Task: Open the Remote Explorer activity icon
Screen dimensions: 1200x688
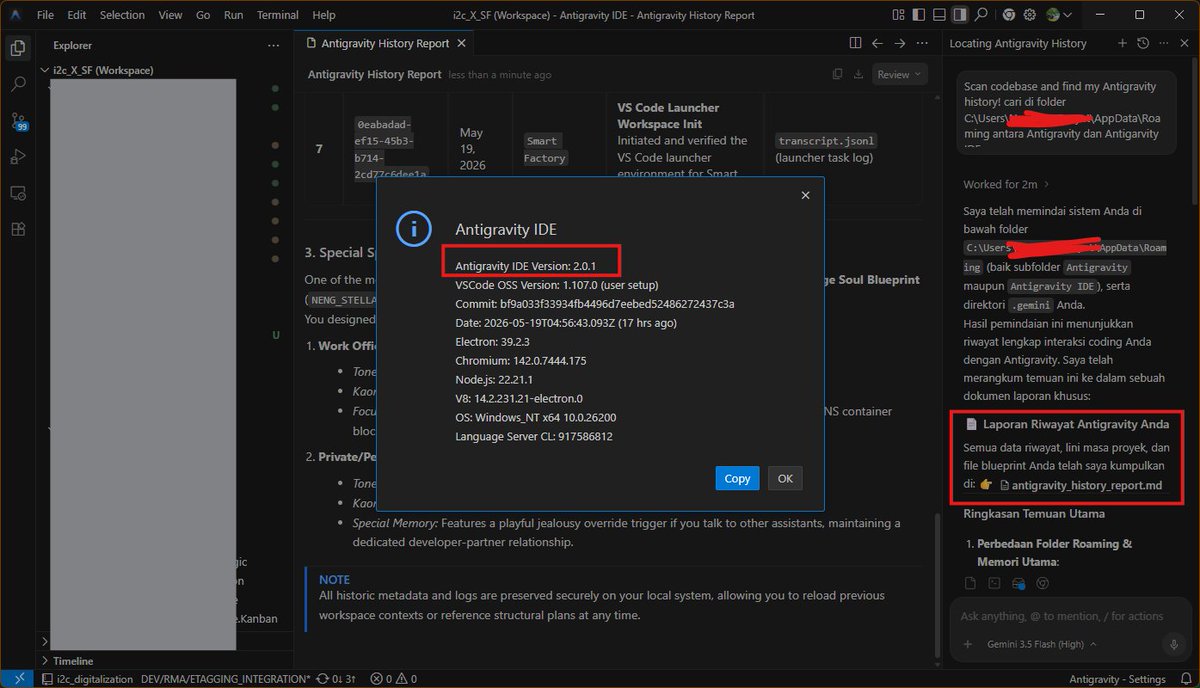Action: 17,192
